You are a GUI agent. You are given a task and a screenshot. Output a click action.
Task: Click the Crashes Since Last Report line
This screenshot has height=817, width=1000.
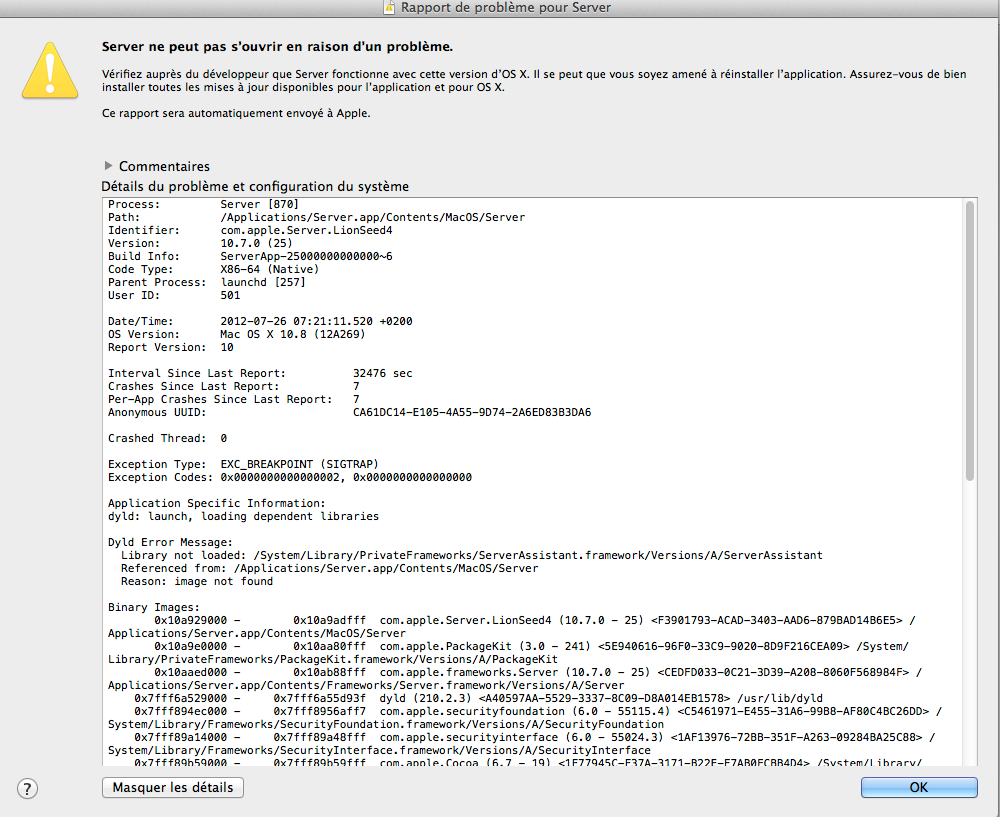click(x=233, y=386)
